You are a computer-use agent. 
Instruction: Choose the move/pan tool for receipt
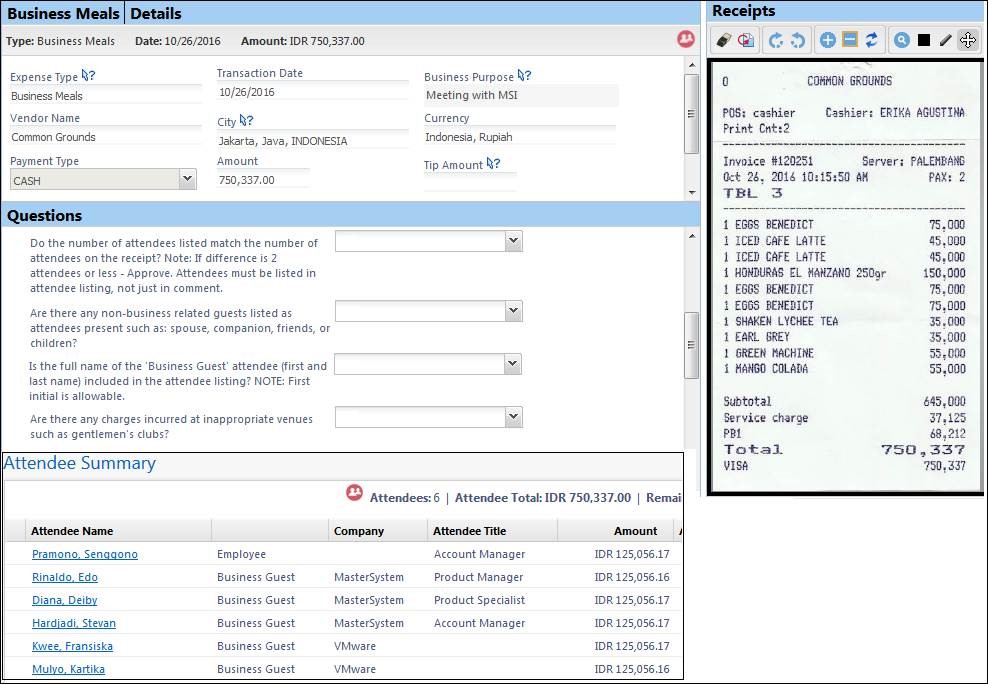[x=967, y=41]
